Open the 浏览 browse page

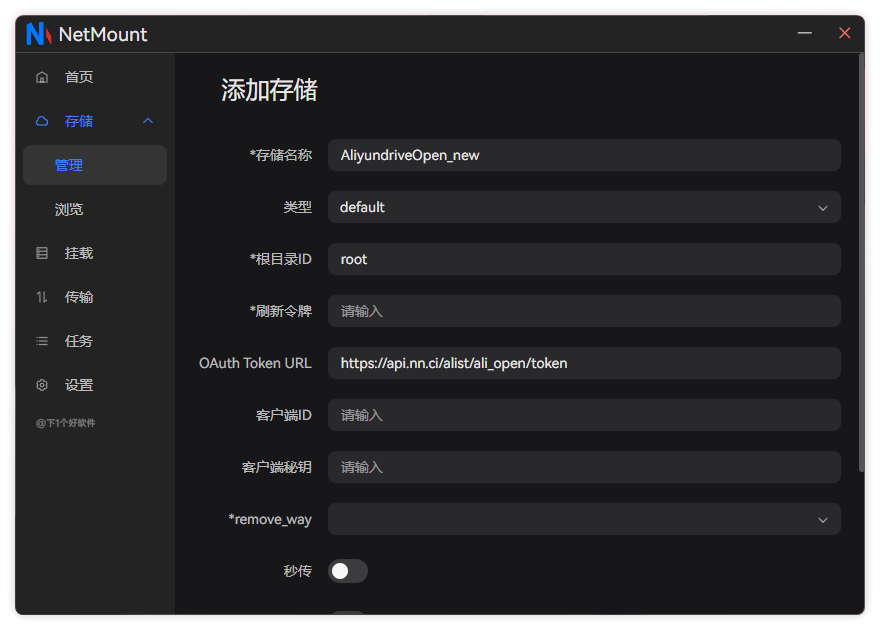pos(95,209)
